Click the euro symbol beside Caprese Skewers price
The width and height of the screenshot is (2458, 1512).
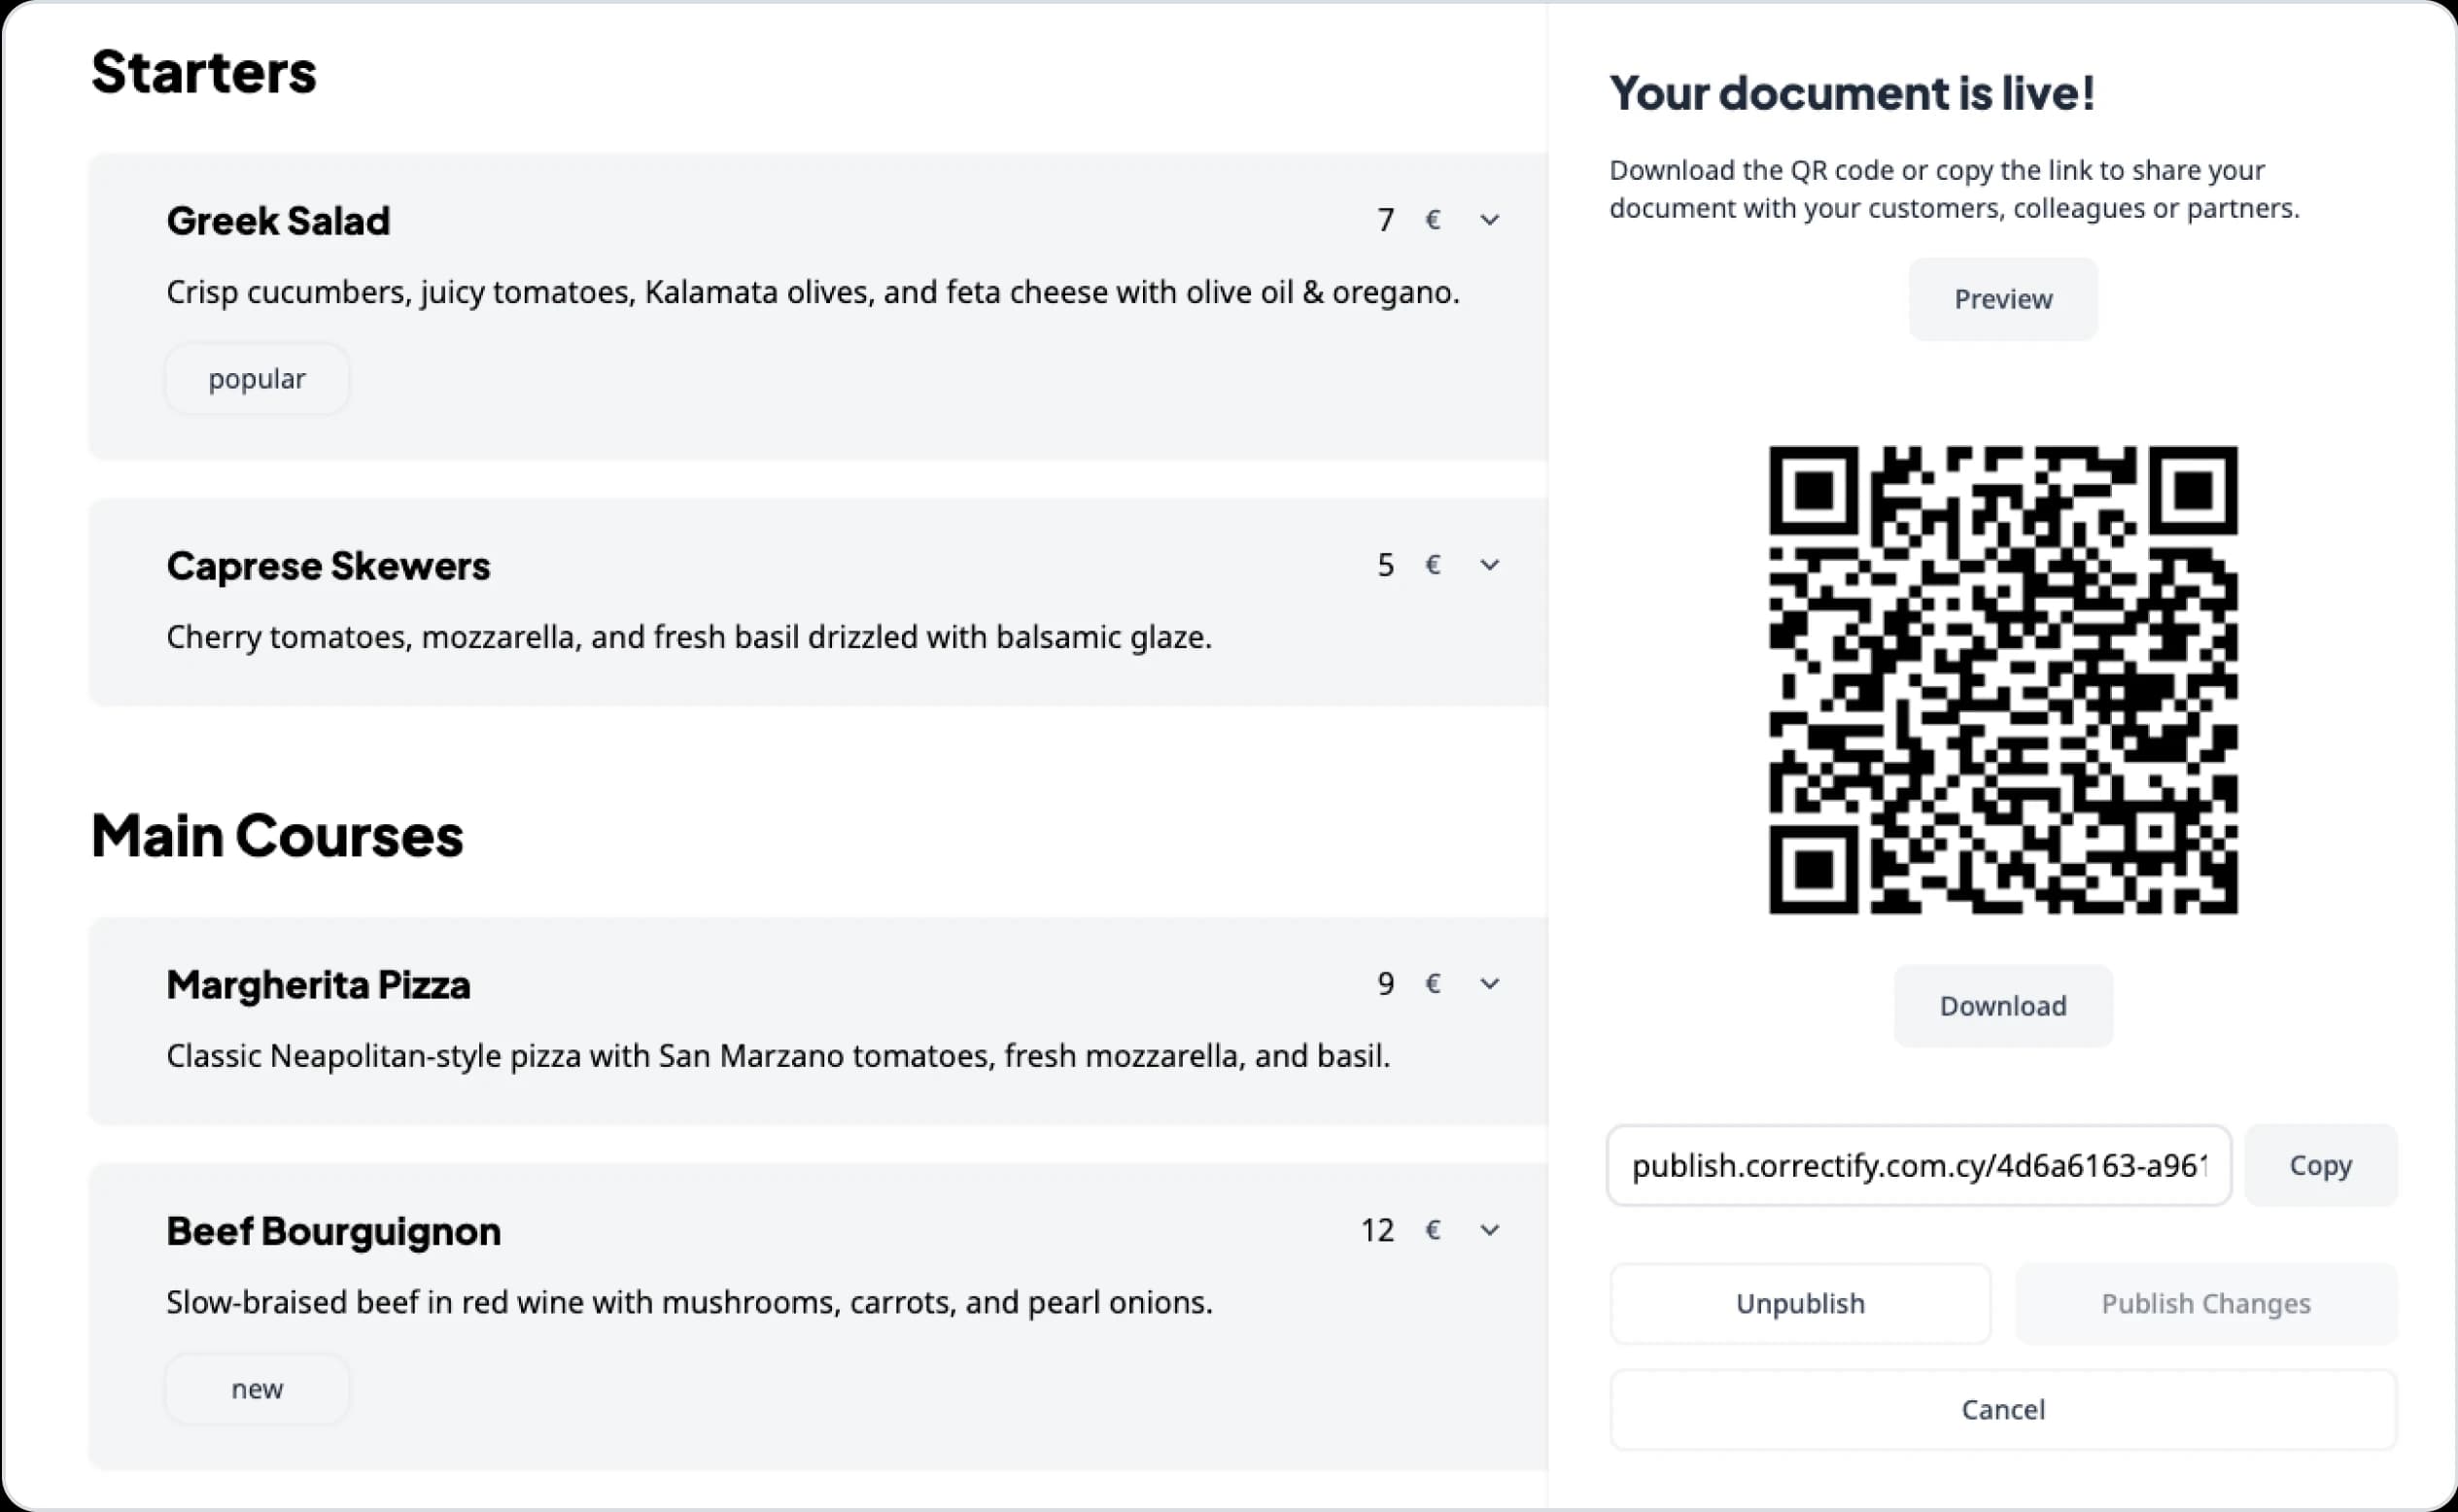coord(1432,565)
